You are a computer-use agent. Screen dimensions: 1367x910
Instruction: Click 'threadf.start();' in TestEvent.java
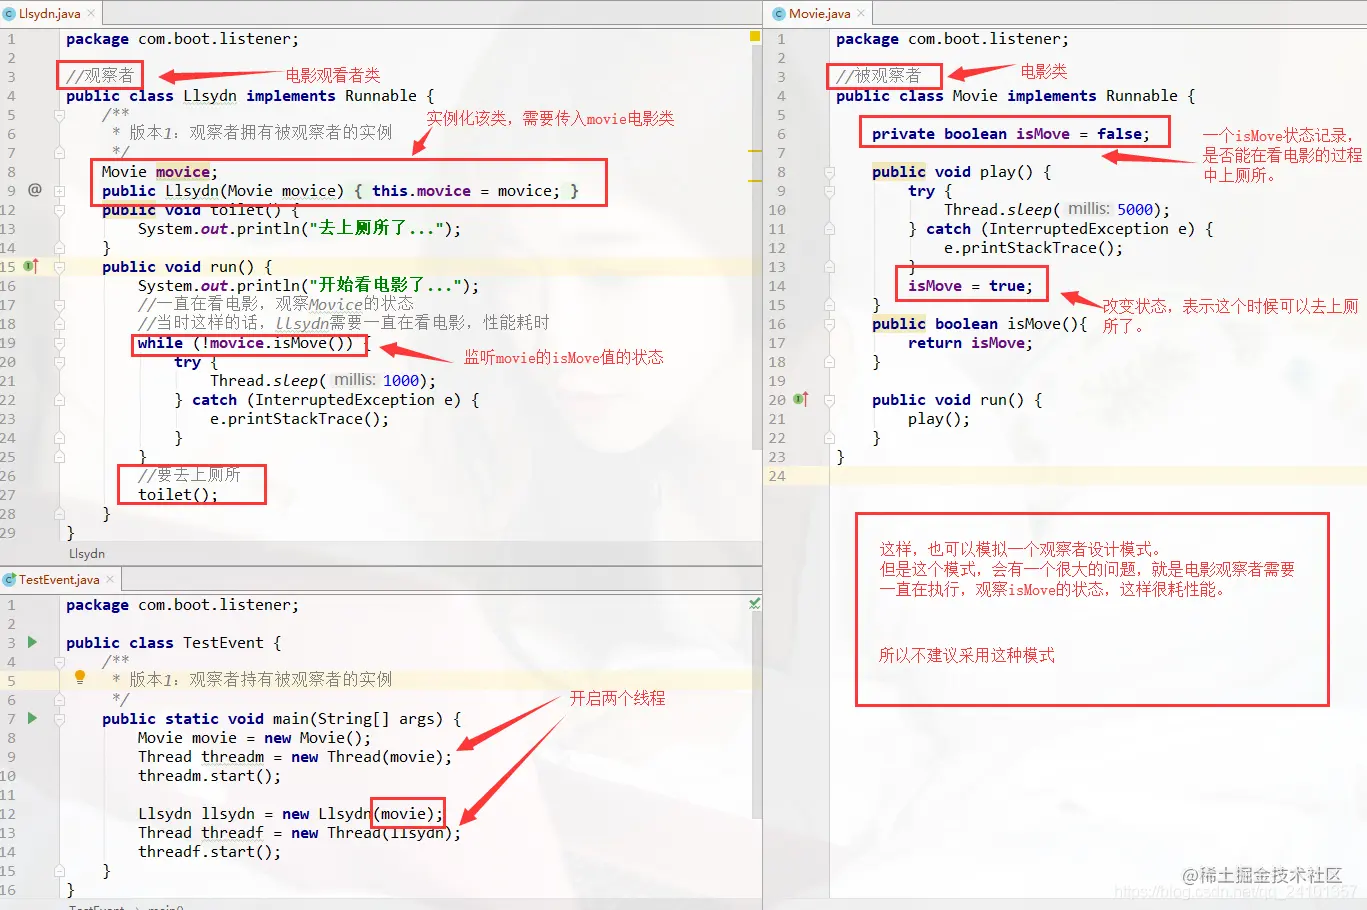click(210, 852)
